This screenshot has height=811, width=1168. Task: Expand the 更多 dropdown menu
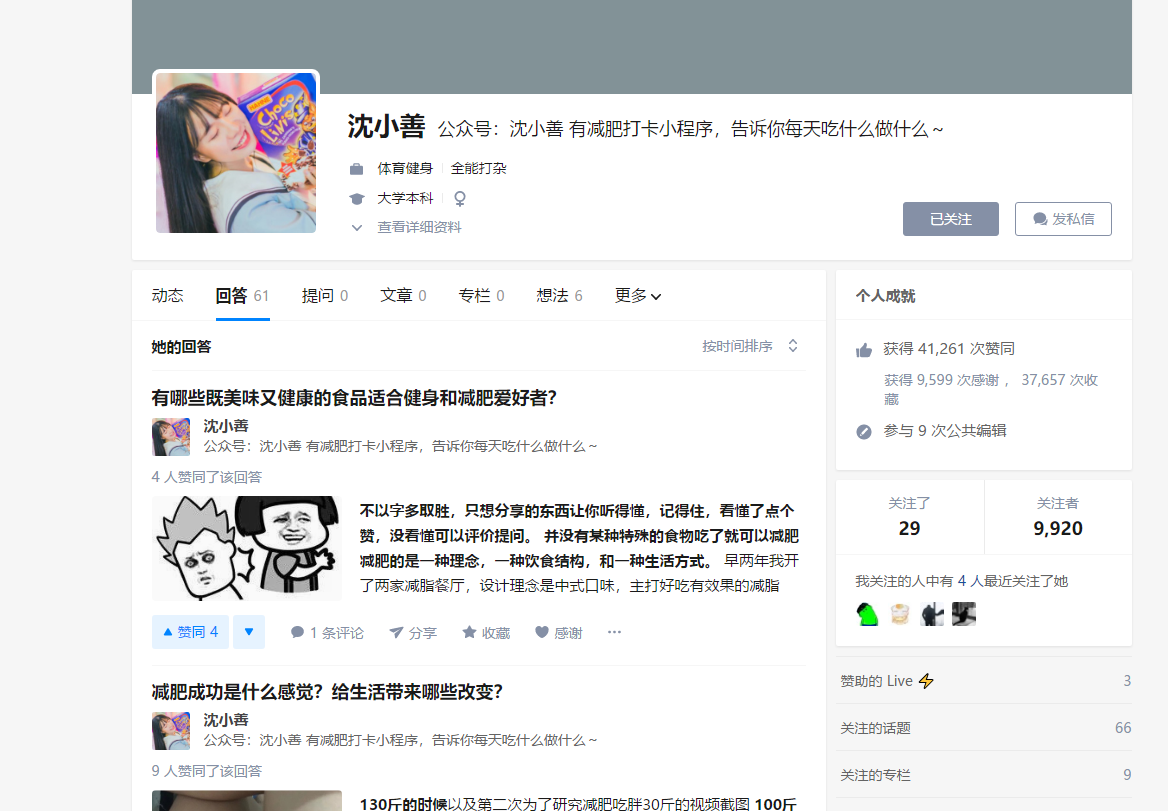(638, 296)
